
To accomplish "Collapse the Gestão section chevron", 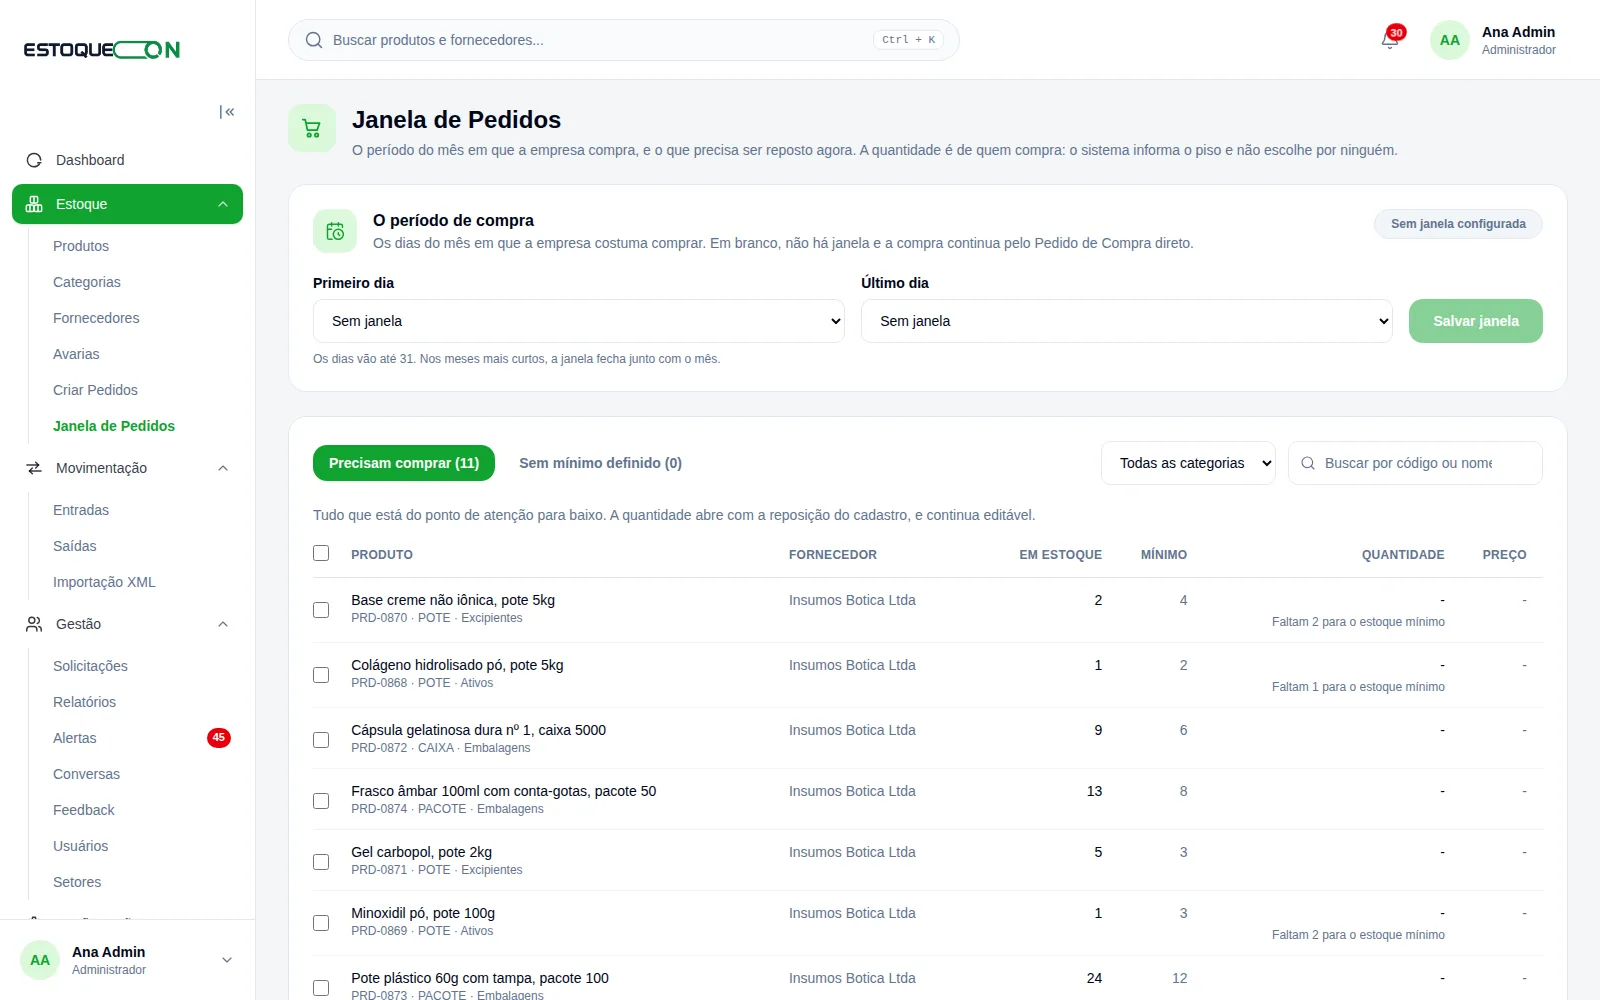I will pos(223,624).
